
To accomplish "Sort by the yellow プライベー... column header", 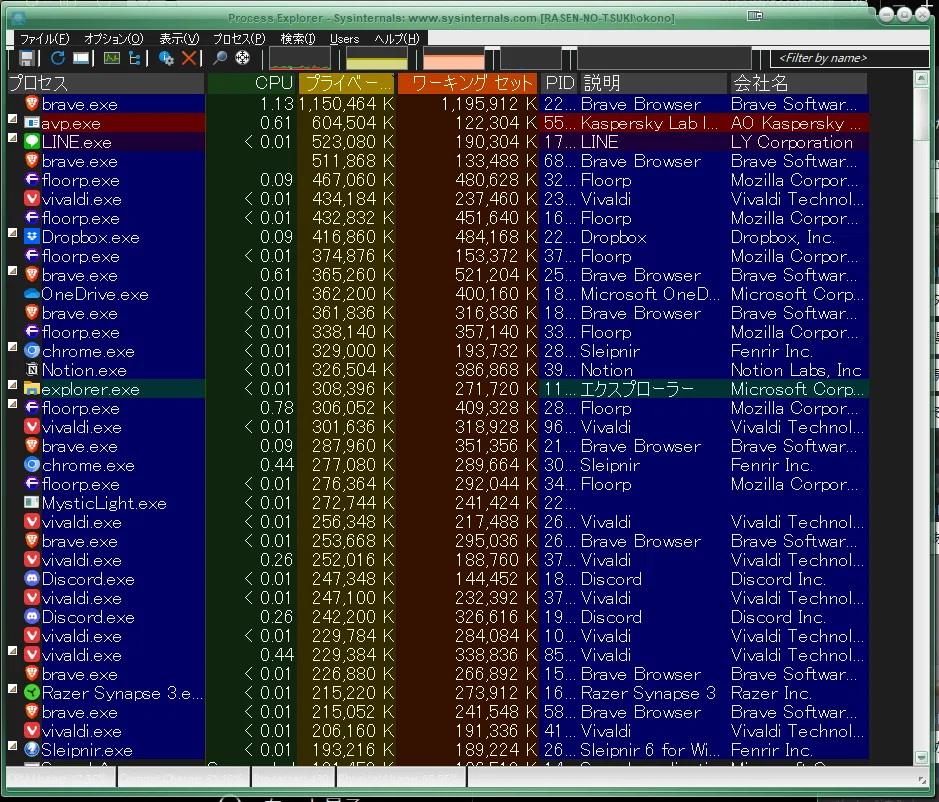I will coord(346,83).
